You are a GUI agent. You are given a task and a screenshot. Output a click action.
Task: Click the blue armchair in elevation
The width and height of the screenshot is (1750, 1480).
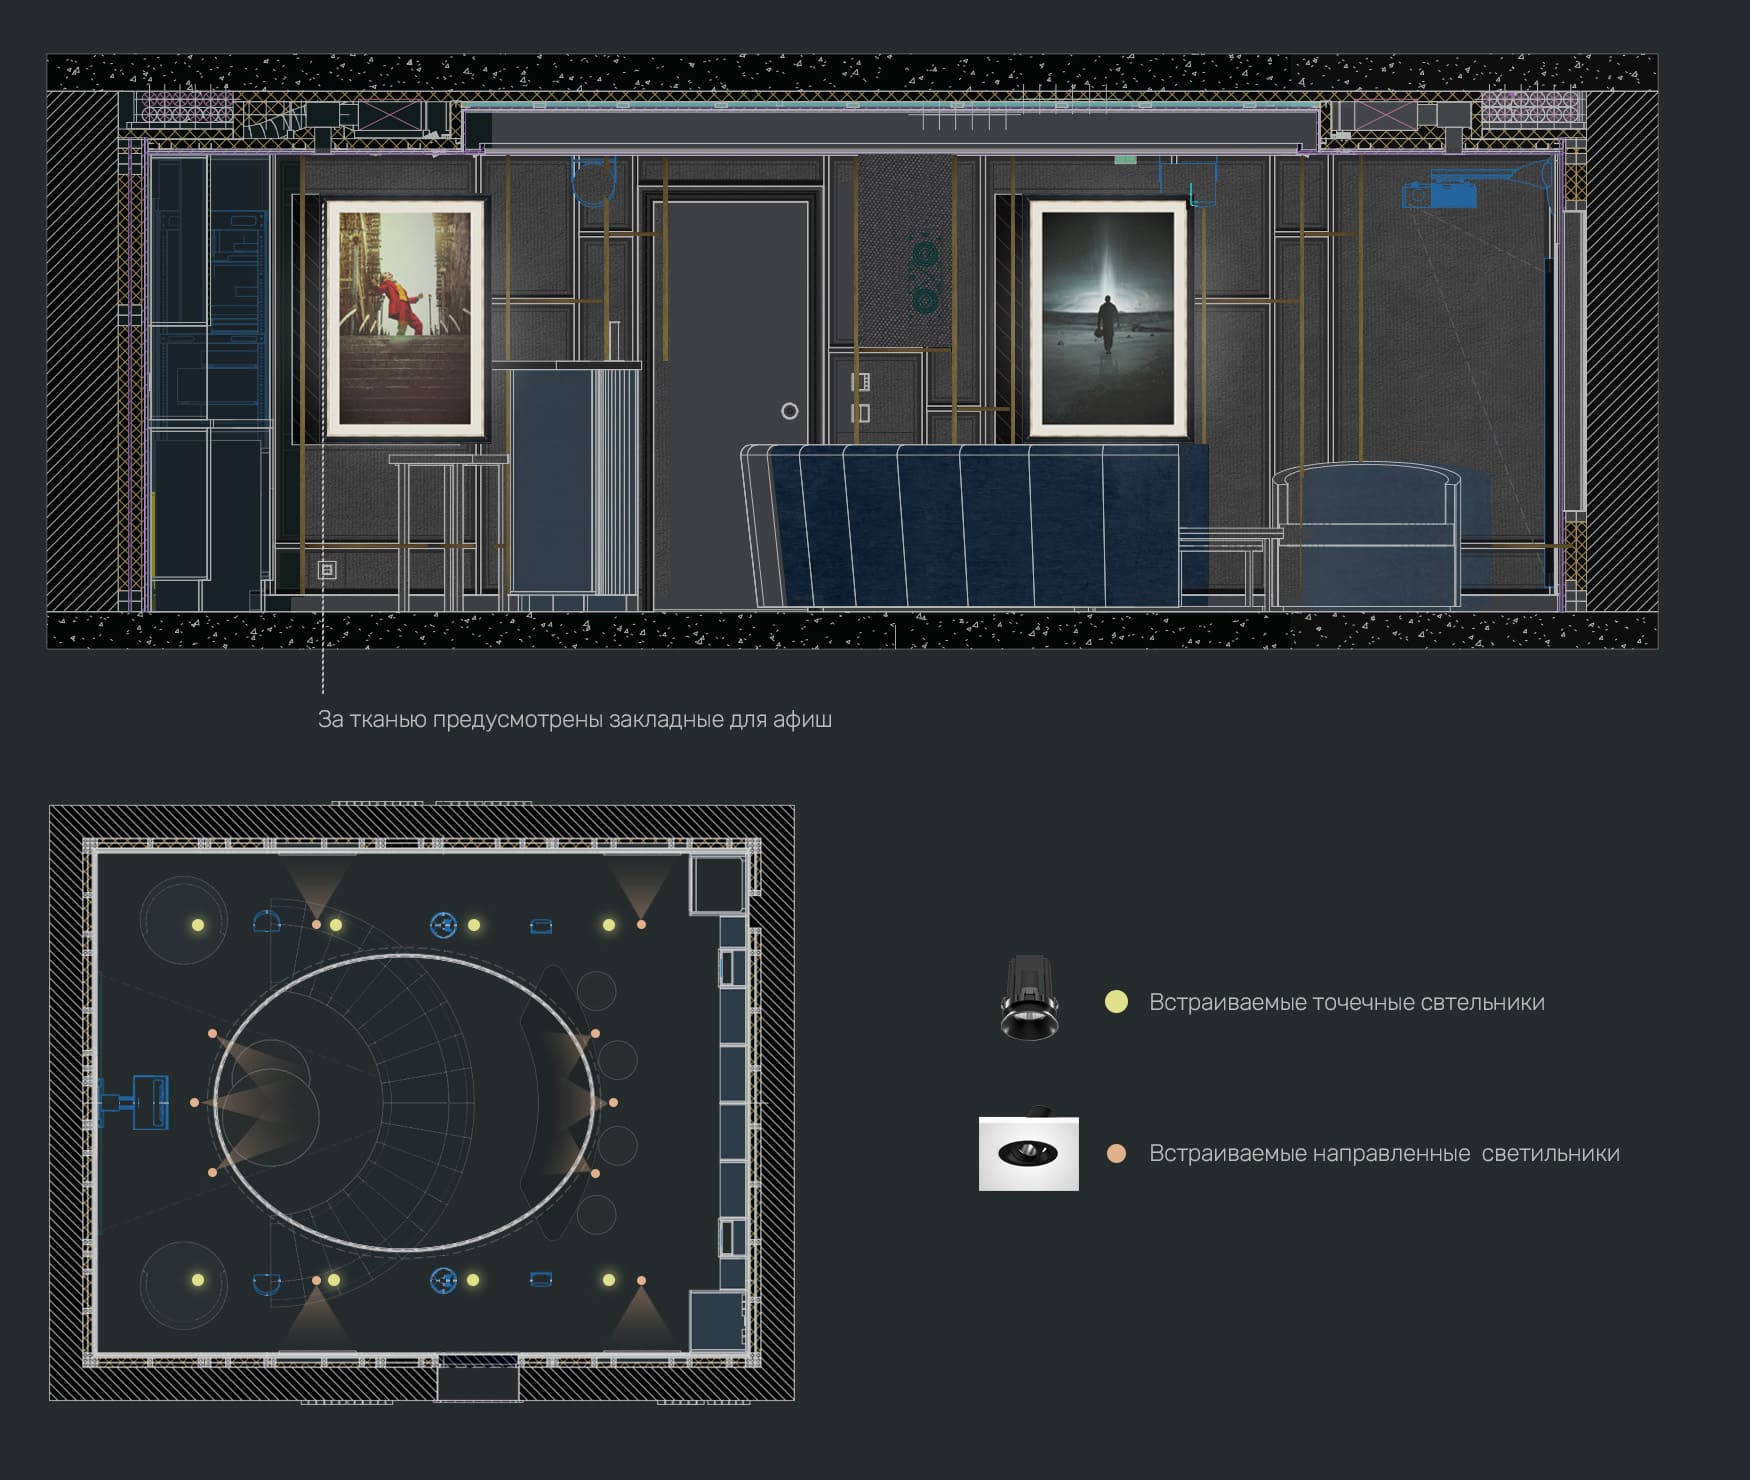point(1367,534)
